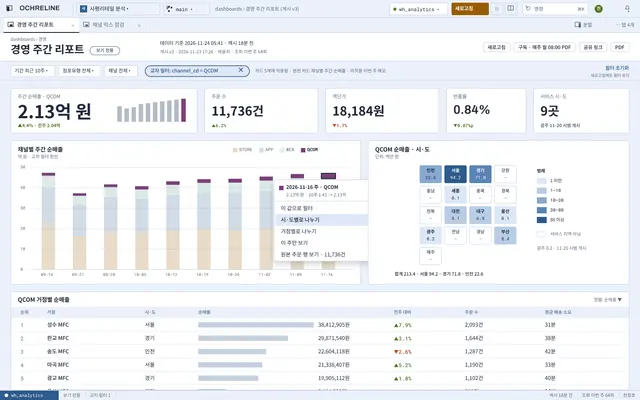Click the purple QCOM segment of 11-16 bar
Image resolution: width=640 pixels, height=400 pixels.
pyautogui.click(x=328, y=176)
